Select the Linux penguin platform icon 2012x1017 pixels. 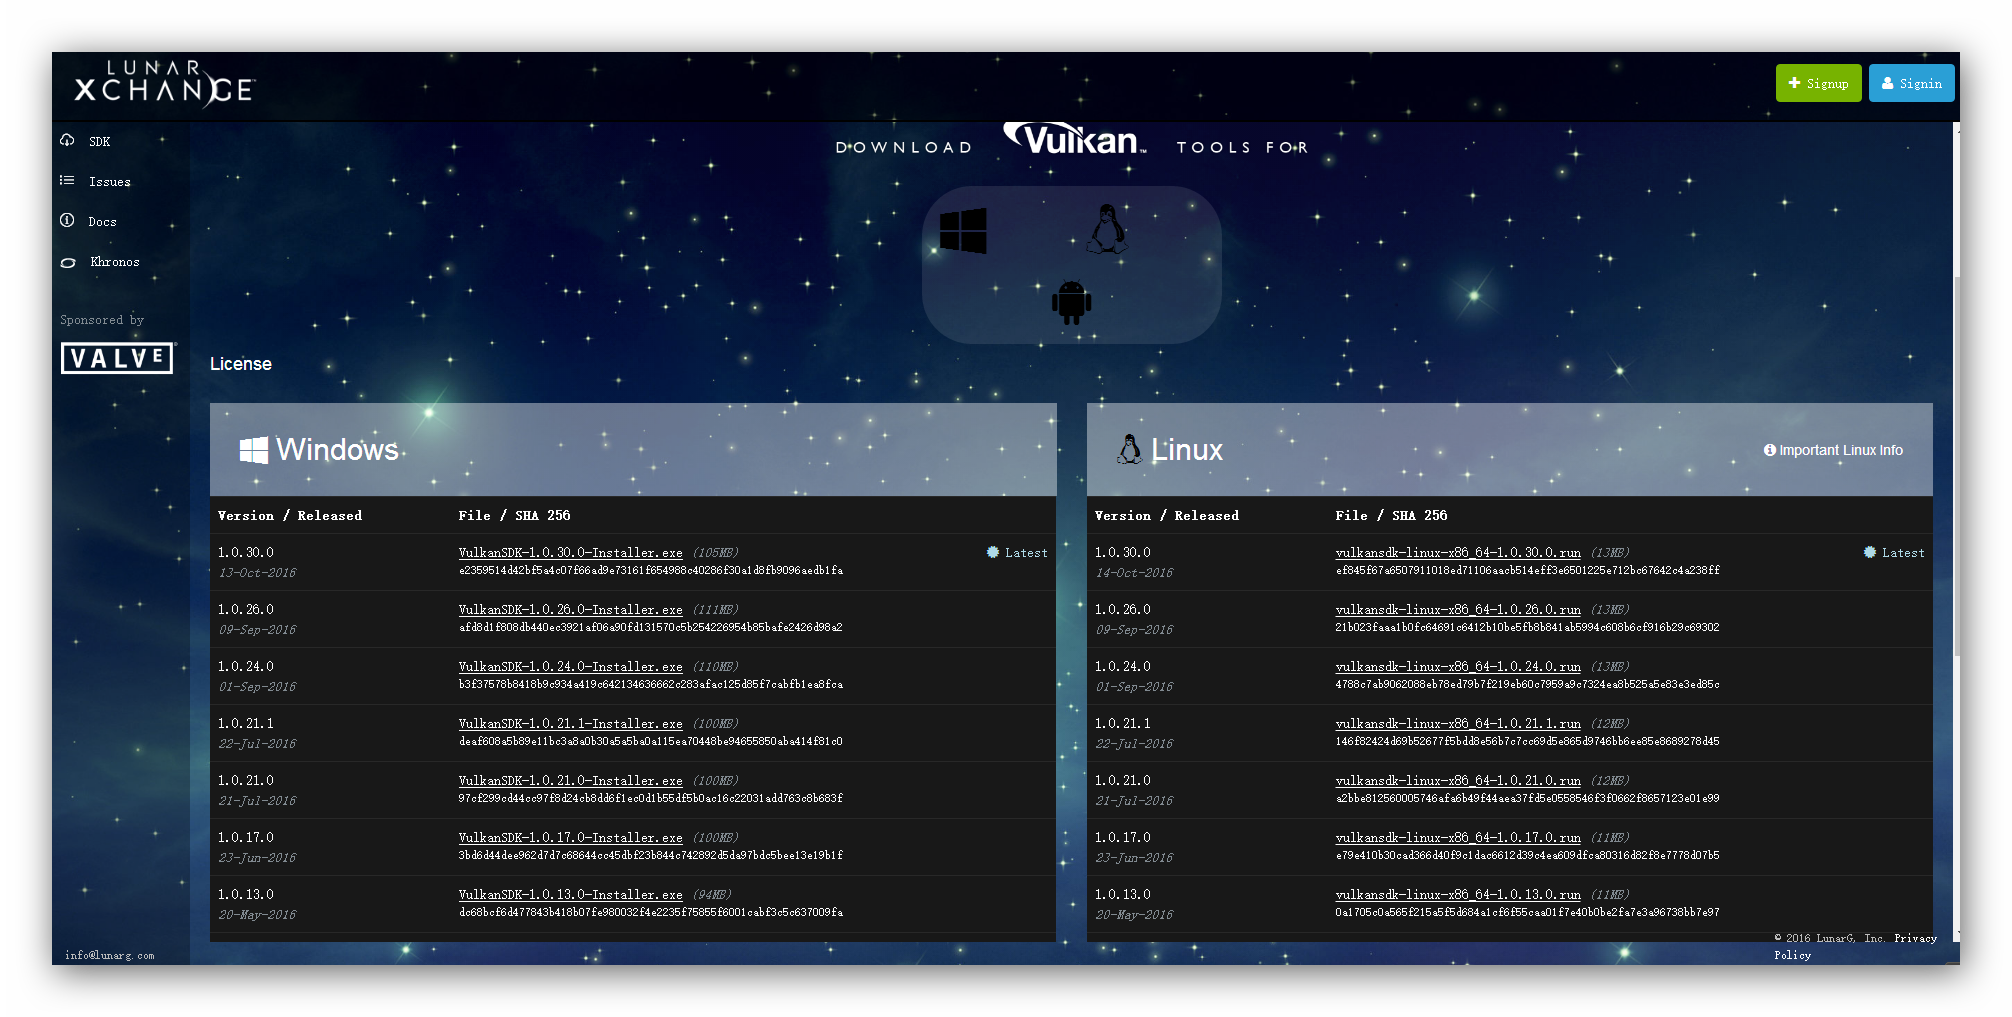pos(1106,230)
